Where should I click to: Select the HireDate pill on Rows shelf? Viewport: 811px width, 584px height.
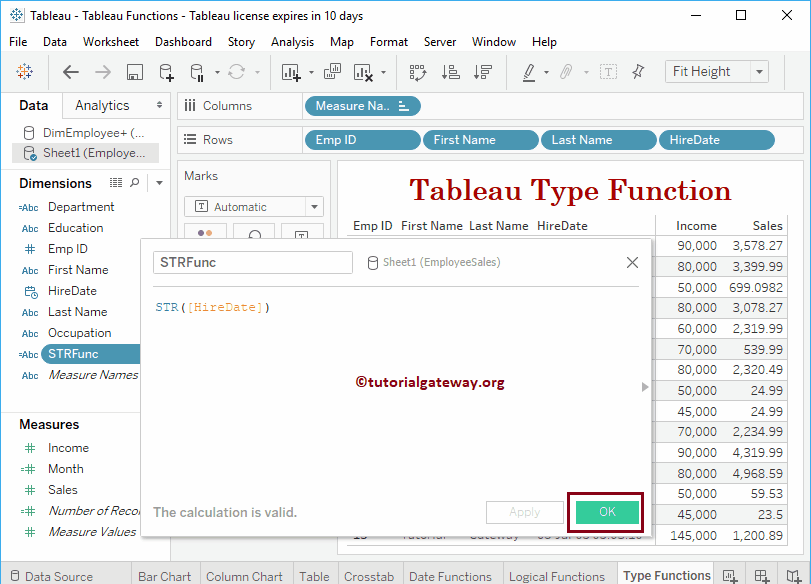click(716, 140)
